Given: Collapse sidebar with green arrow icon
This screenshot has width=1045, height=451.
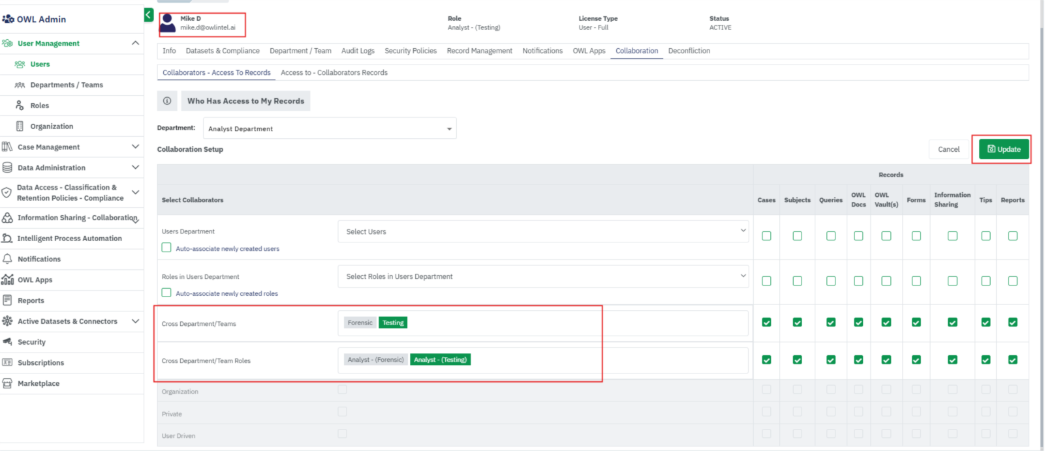Looking at the screenshot, I should pos(148,15).
